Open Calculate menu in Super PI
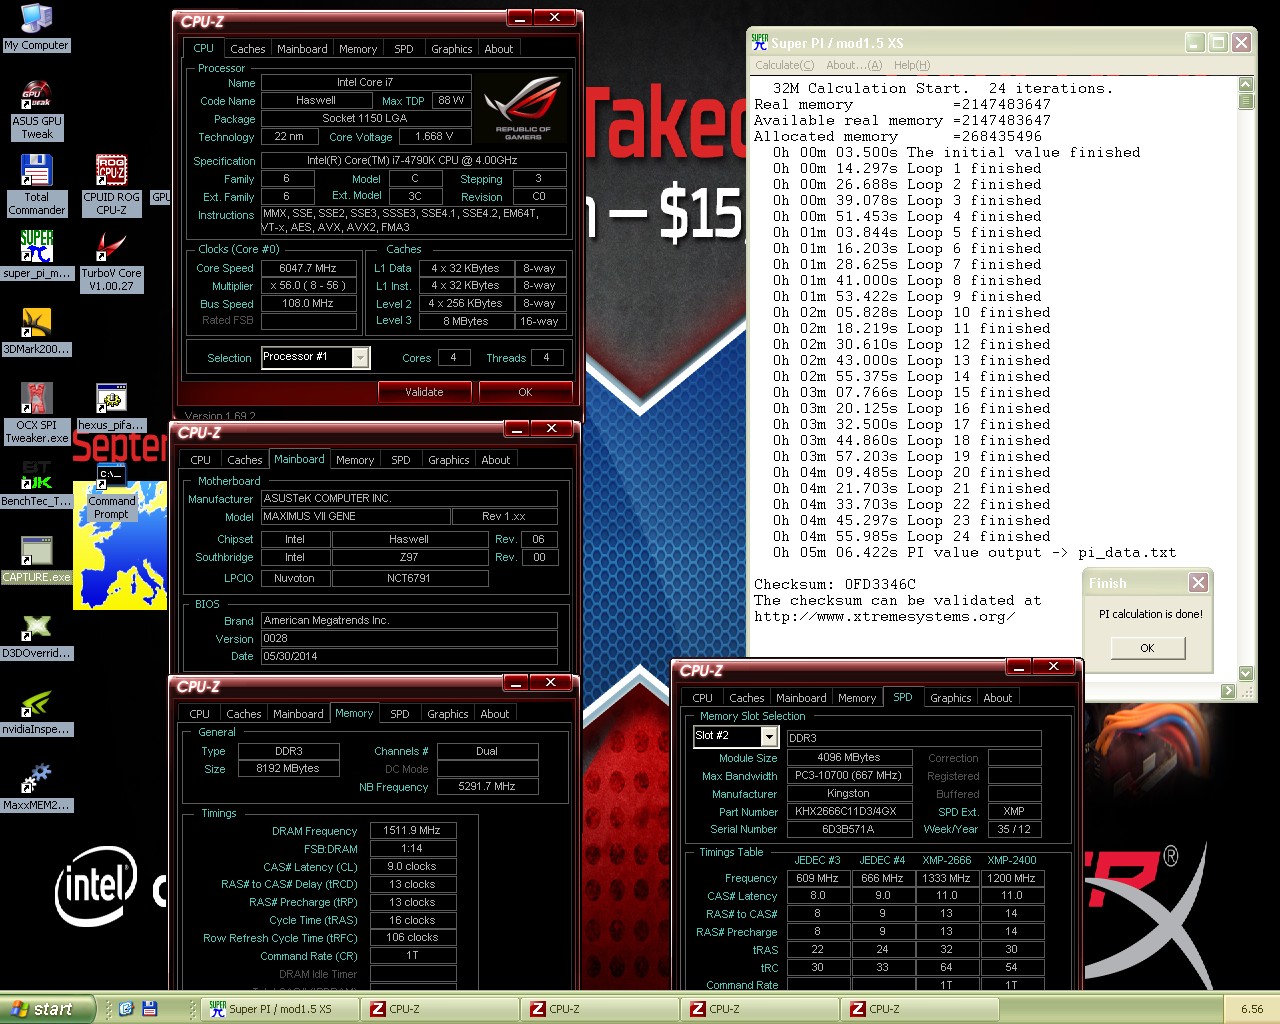This screenshot has width=1280, height=1024. pos(785,65)
